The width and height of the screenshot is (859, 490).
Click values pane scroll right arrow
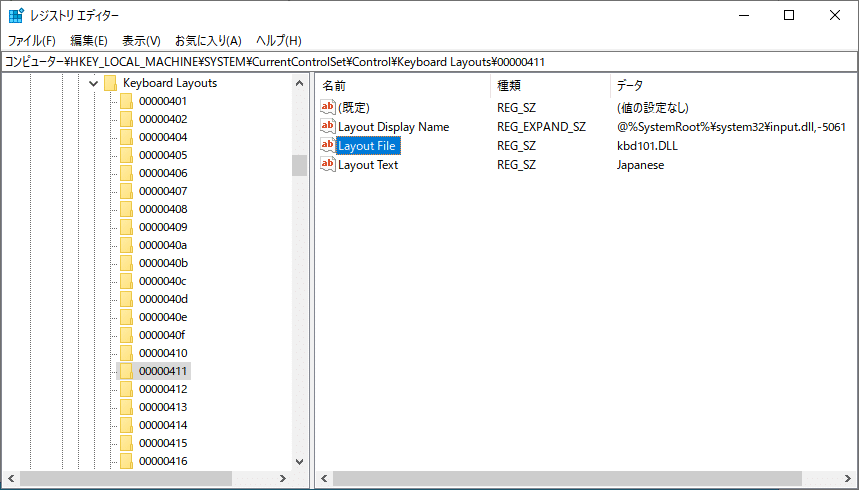tap(848, 478)
